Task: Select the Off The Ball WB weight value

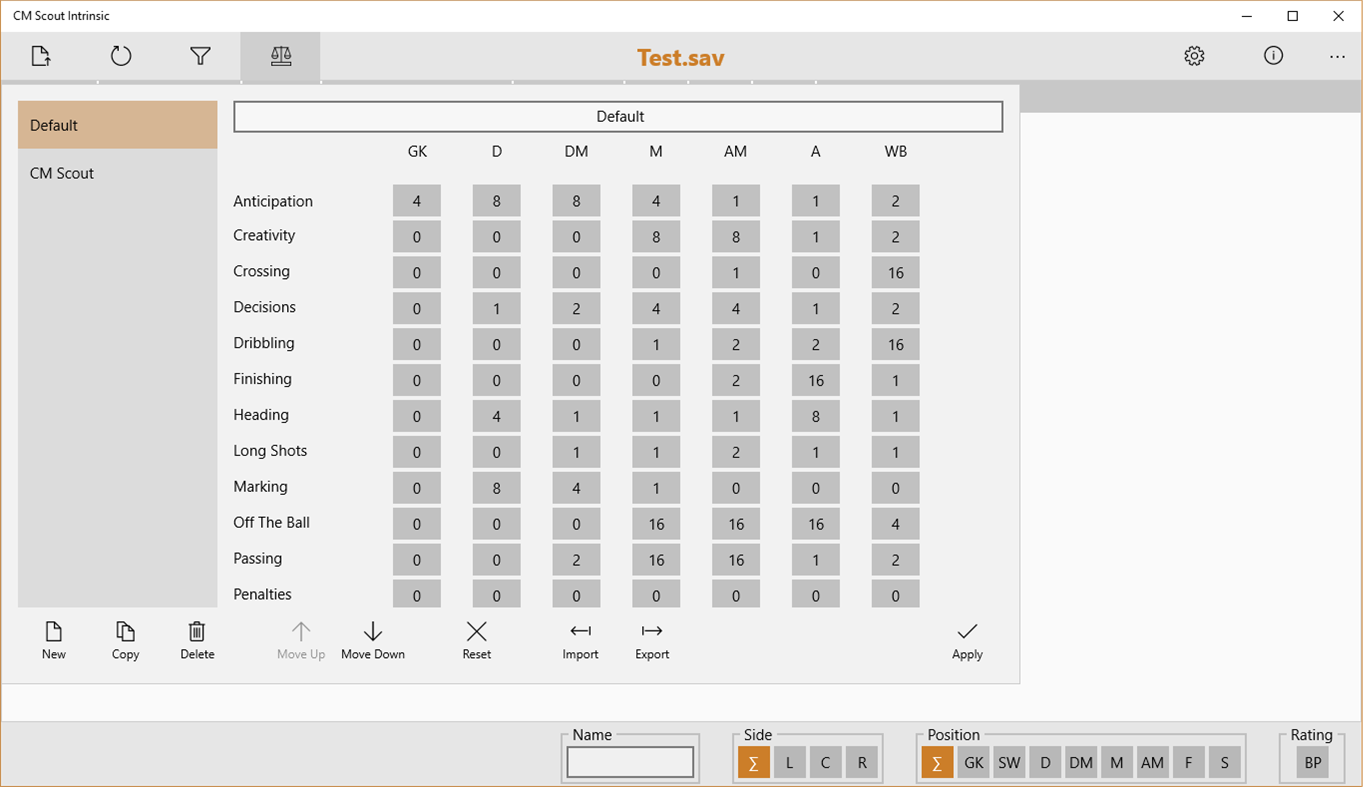Action: (896, 525)
